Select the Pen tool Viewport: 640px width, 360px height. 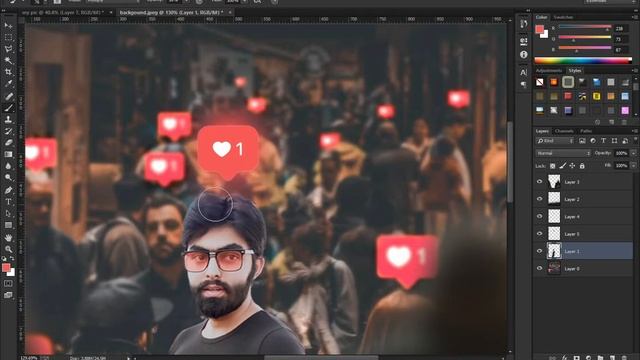pos(8,190)
